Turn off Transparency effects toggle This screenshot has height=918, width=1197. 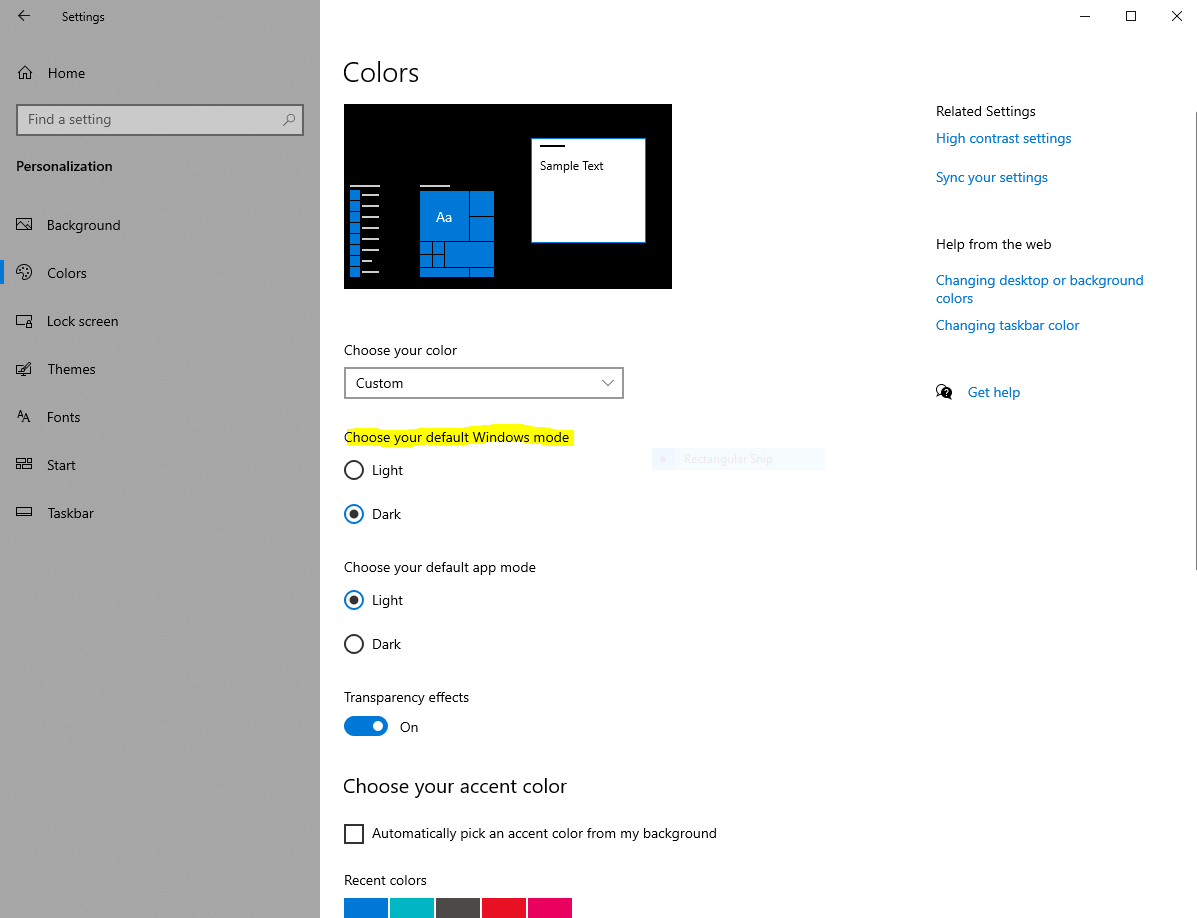366,726
